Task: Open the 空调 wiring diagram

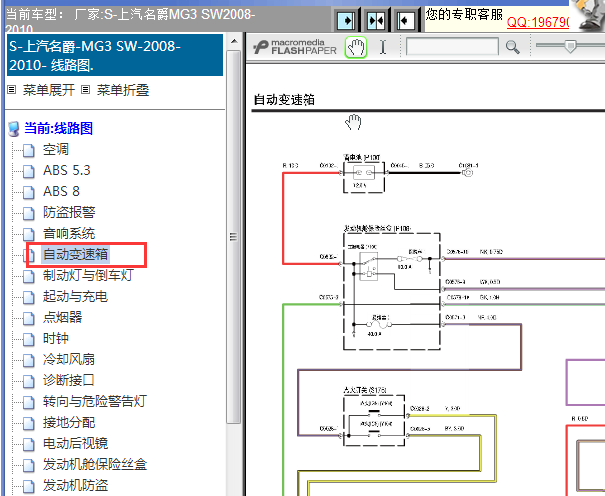Action: coord(56,149)
